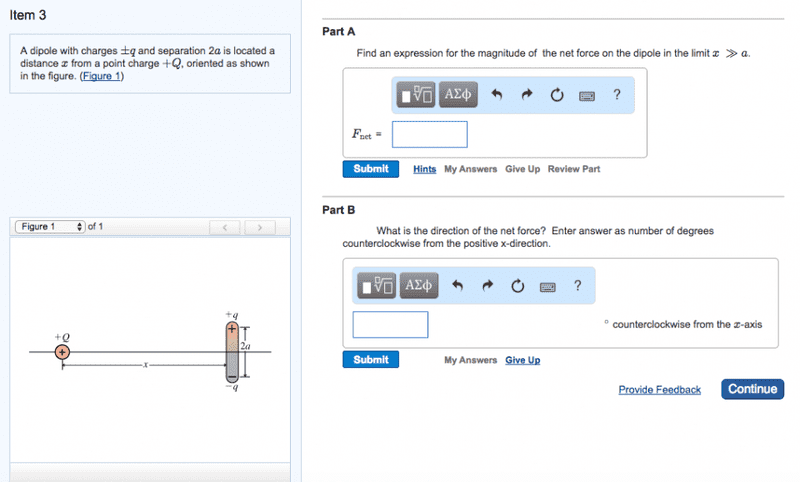Reset the Part A answer field
Viewport: 800px width, 482px height.
[x=556, y=96]
